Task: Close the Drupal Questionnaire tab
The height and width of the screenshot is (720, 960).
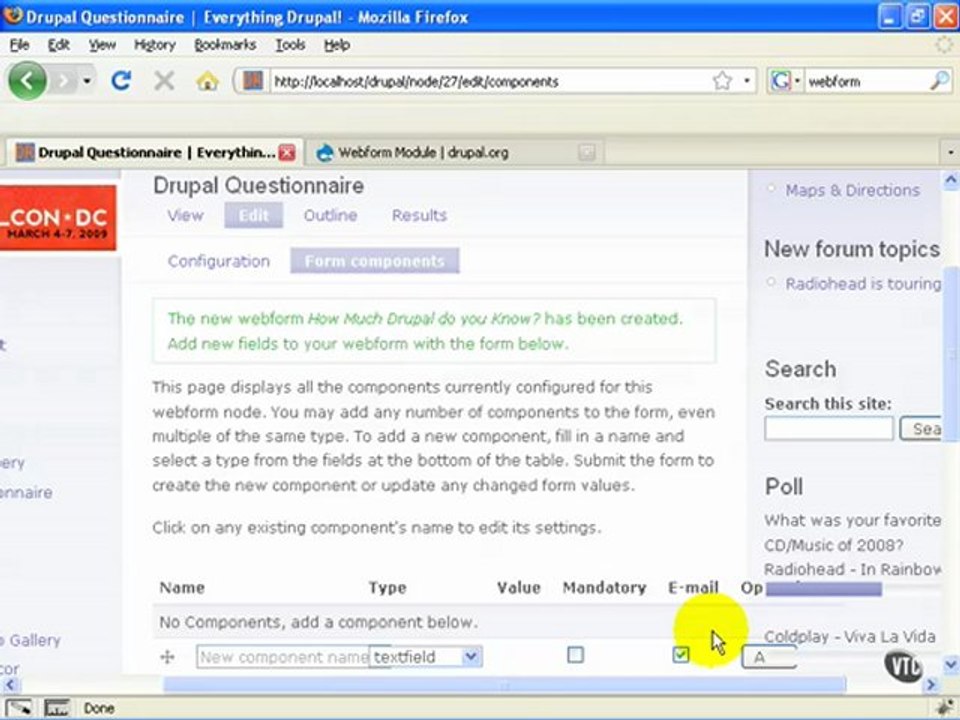Action: (287, 152)
